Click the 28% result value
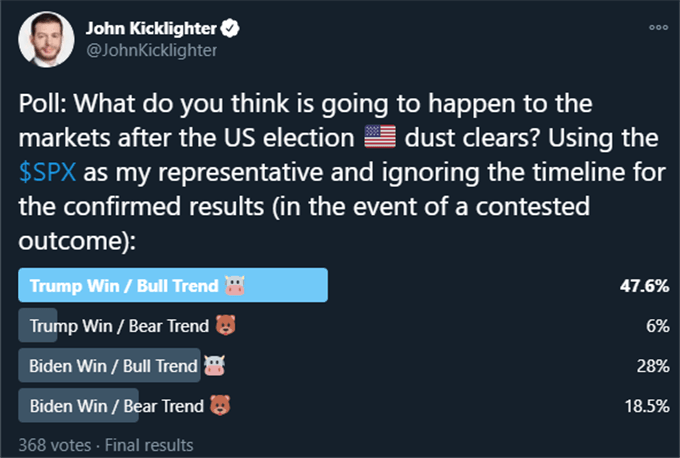 click(653, 366)
